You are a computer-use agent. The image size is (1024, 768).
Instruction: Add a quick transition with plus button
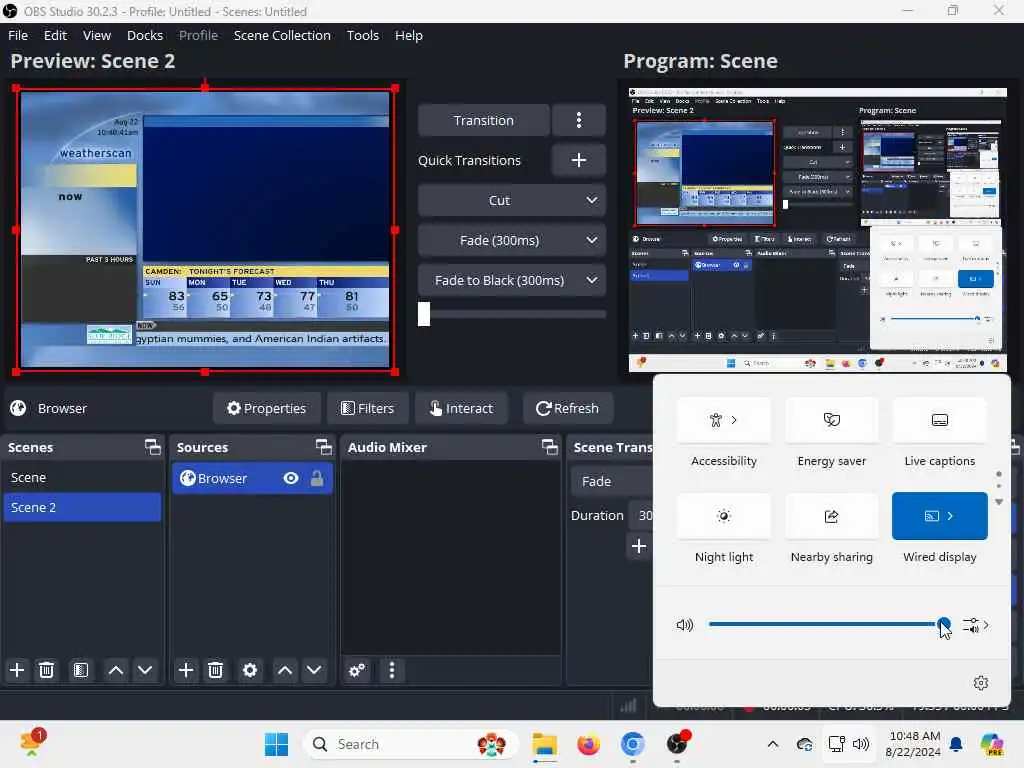(x=579, y=160)
